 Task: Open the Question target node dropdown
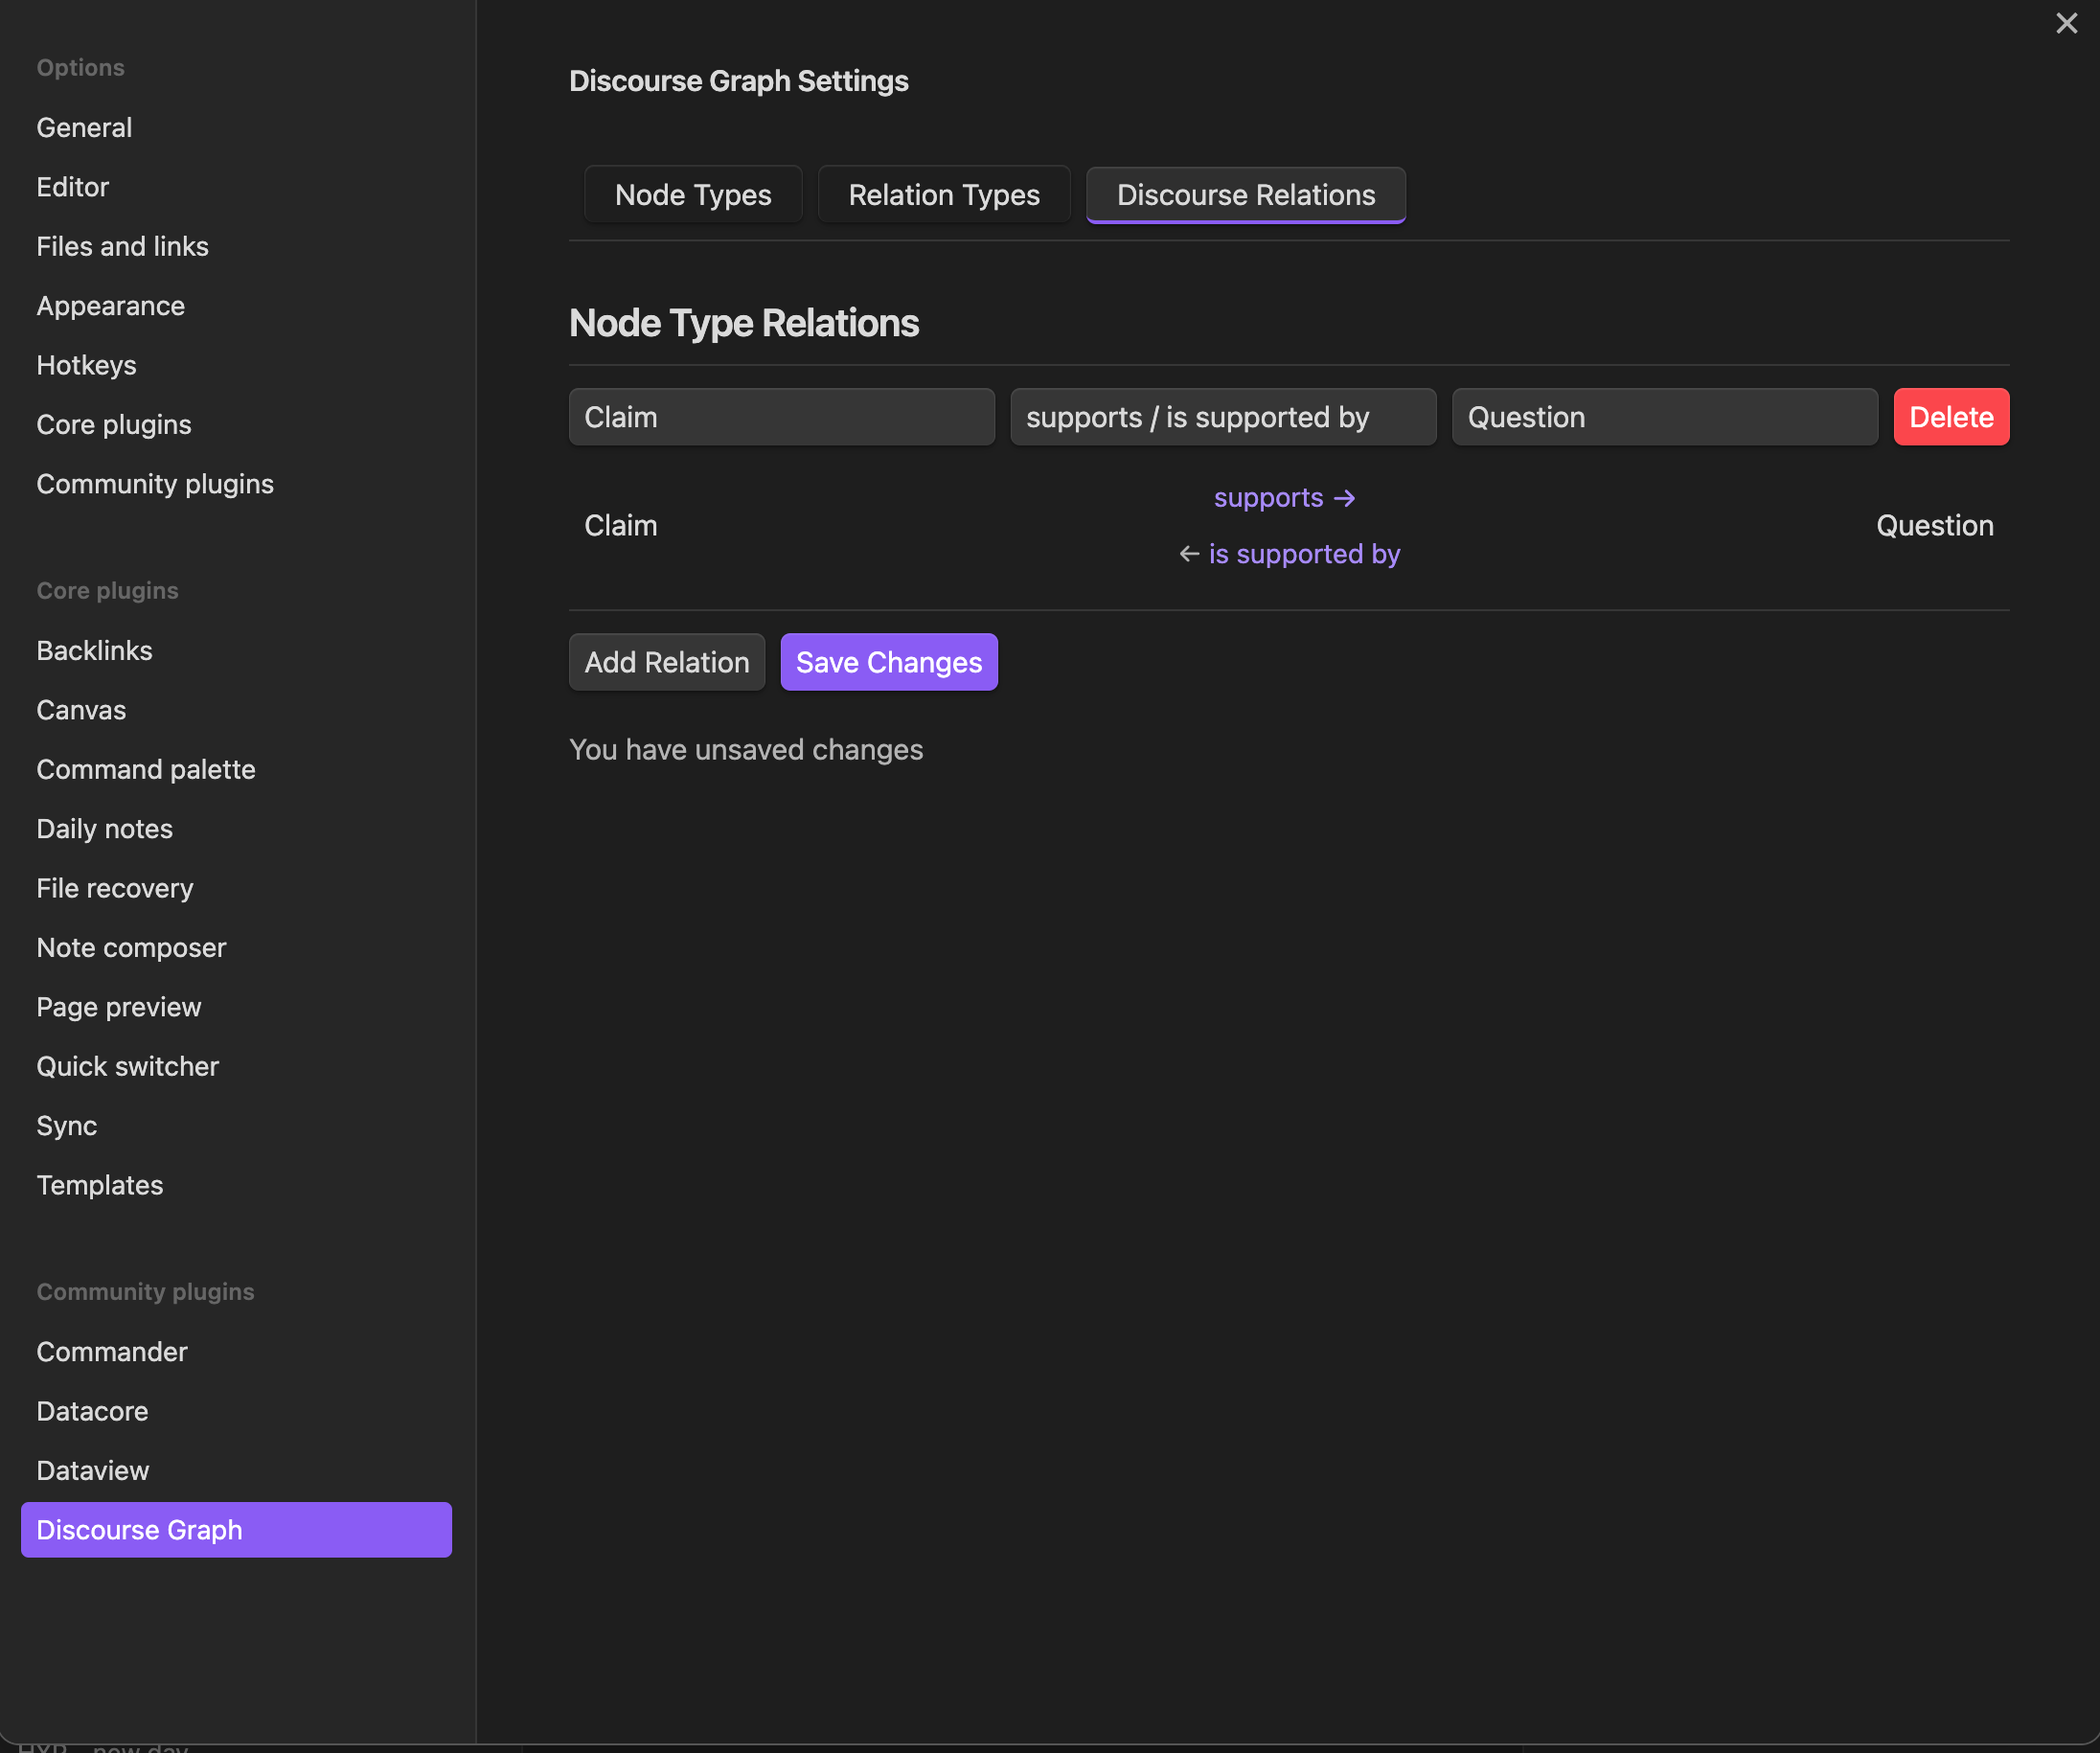tap(1664, 417)
